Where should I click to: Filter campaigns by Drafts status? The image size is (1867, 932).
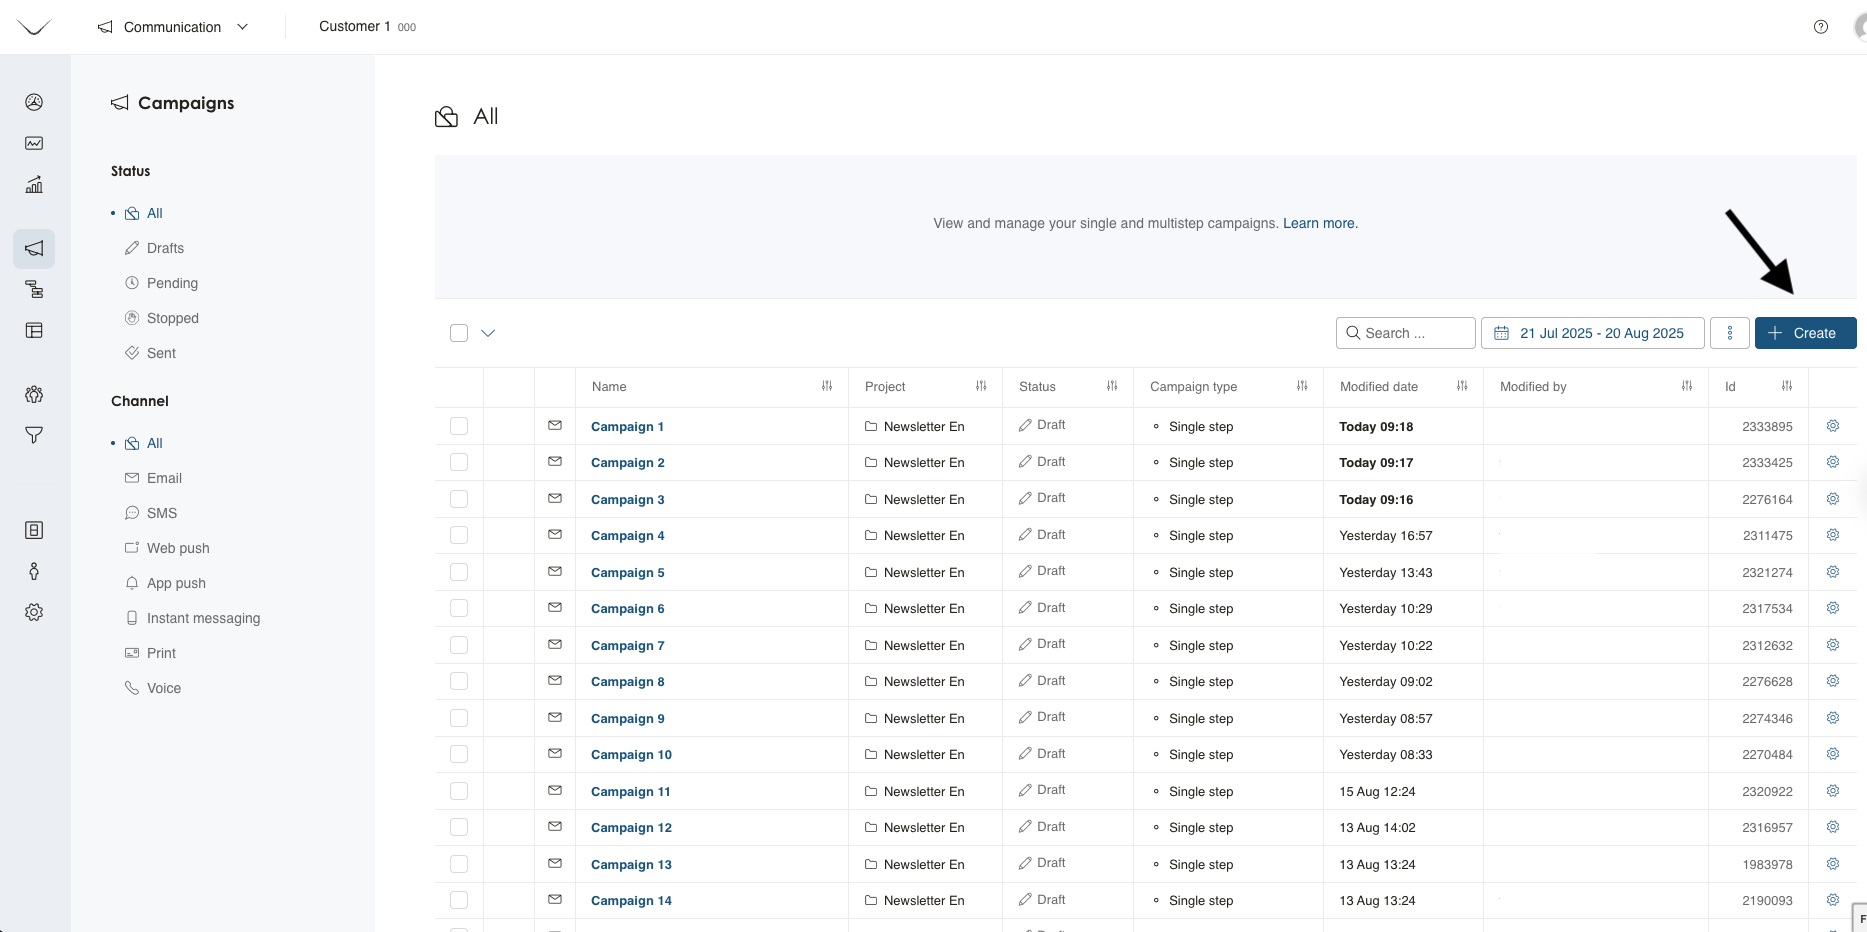tap(165, 248)
